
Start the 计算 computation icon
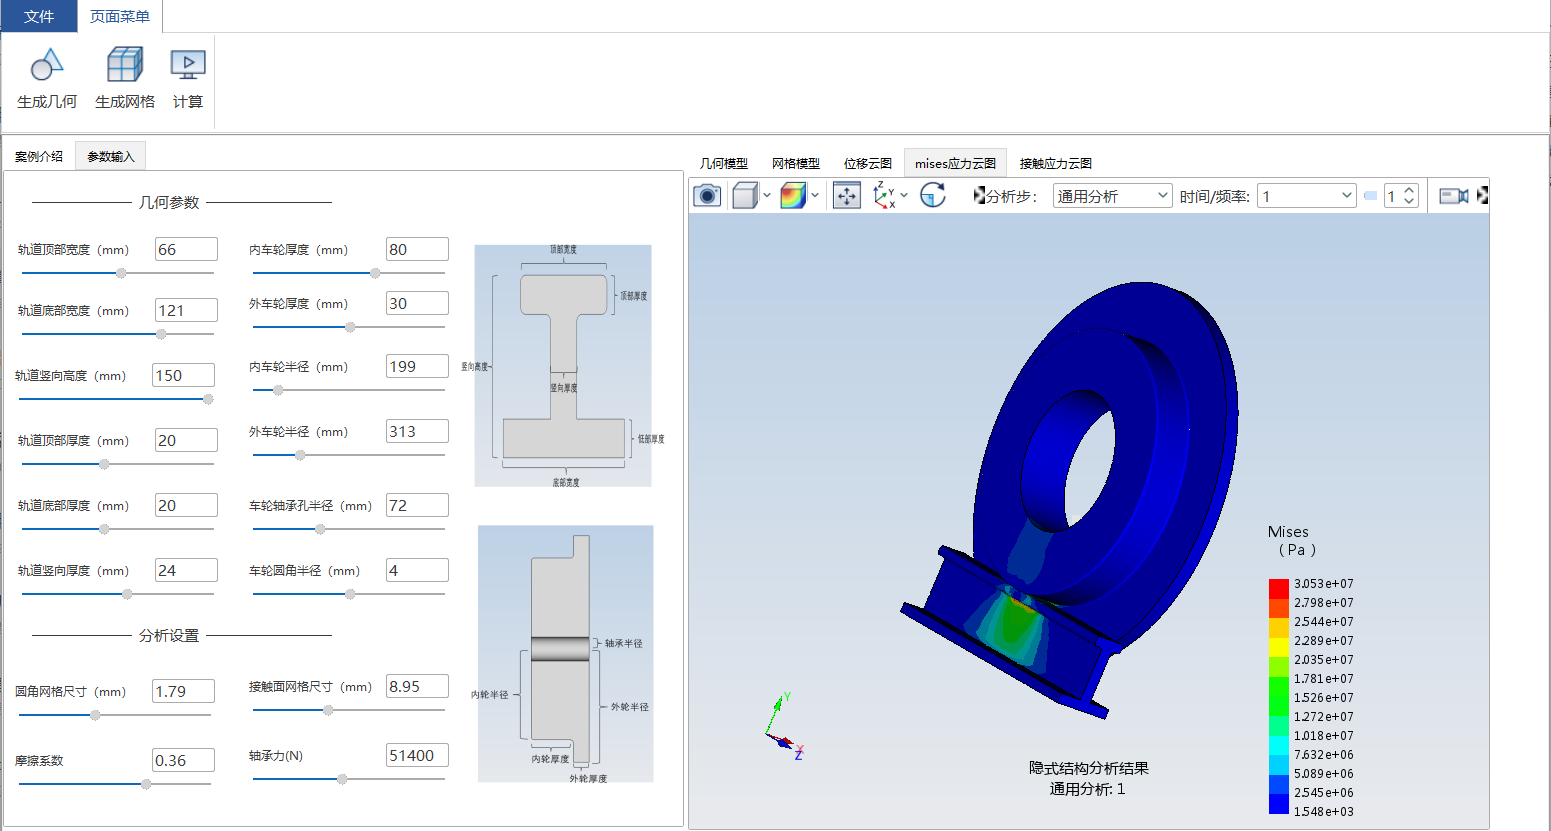[188, 66]
